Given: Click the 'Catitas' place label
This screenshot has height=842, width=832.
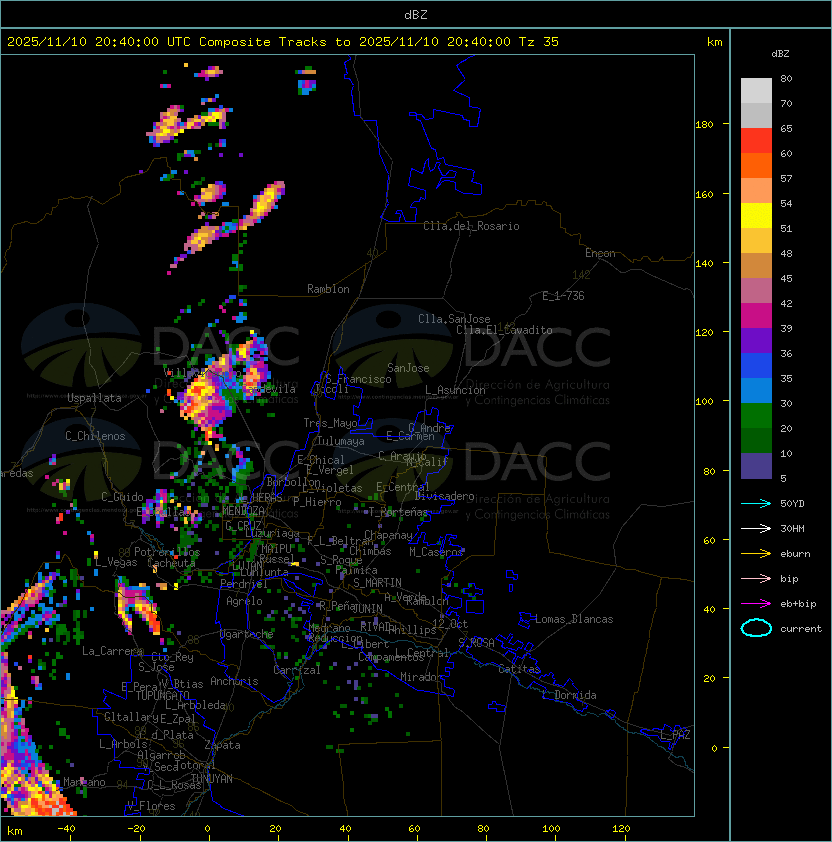Looking at the screenshot, I should 519,669.
